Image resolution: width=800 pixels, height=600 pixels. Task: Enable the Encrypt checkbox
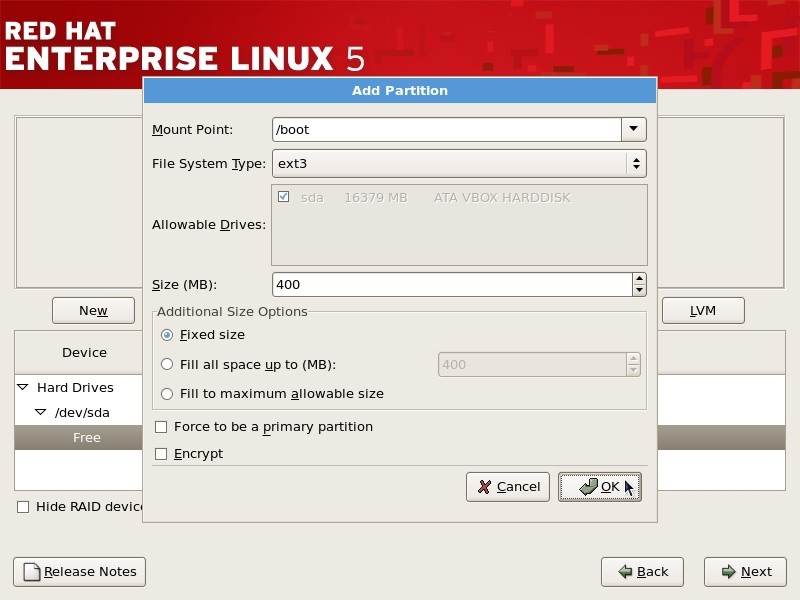click(161, 454)
